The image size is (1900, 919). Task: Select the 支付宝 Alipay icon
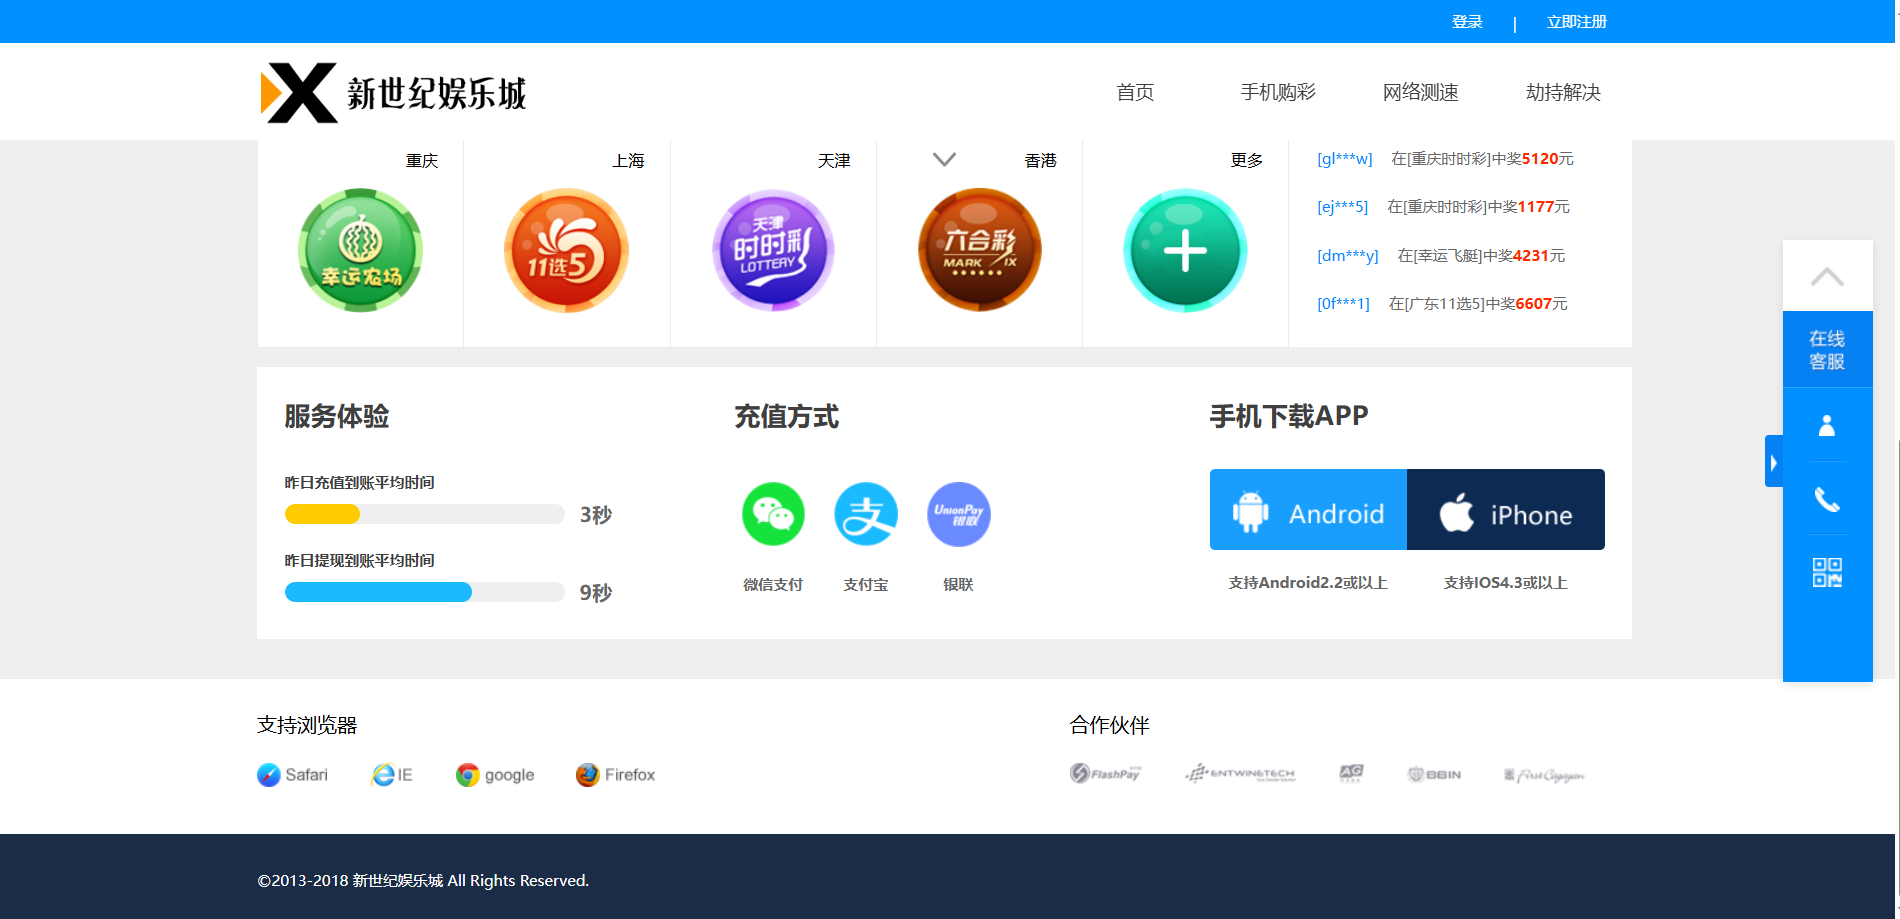pos(866,514)
